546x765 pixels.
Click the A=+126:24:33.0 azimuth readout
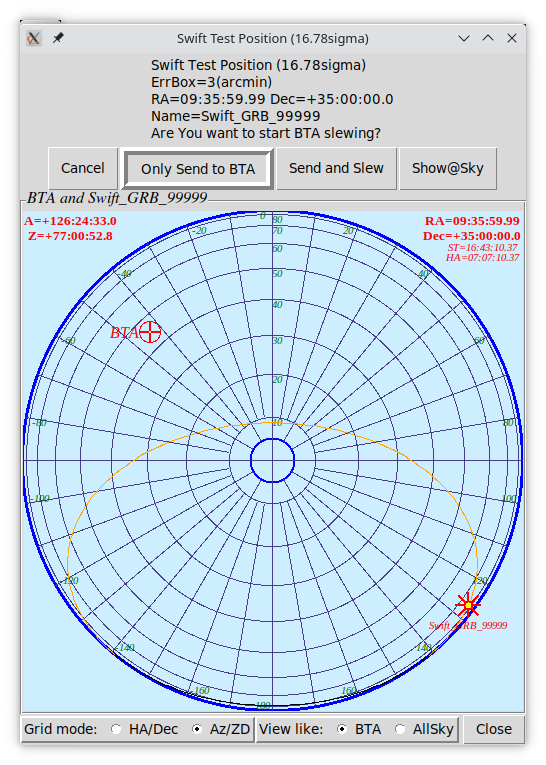click(x=71, y=221)
